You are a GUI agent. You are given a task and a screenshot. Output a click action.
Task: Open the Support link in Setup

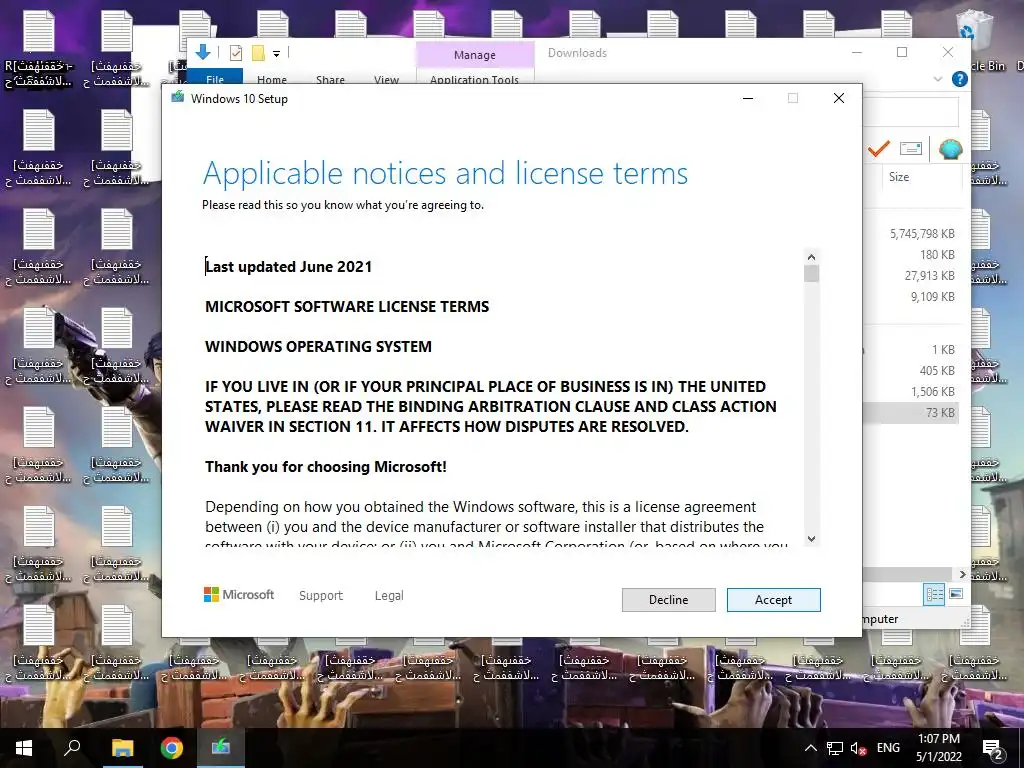click(321, 596)
